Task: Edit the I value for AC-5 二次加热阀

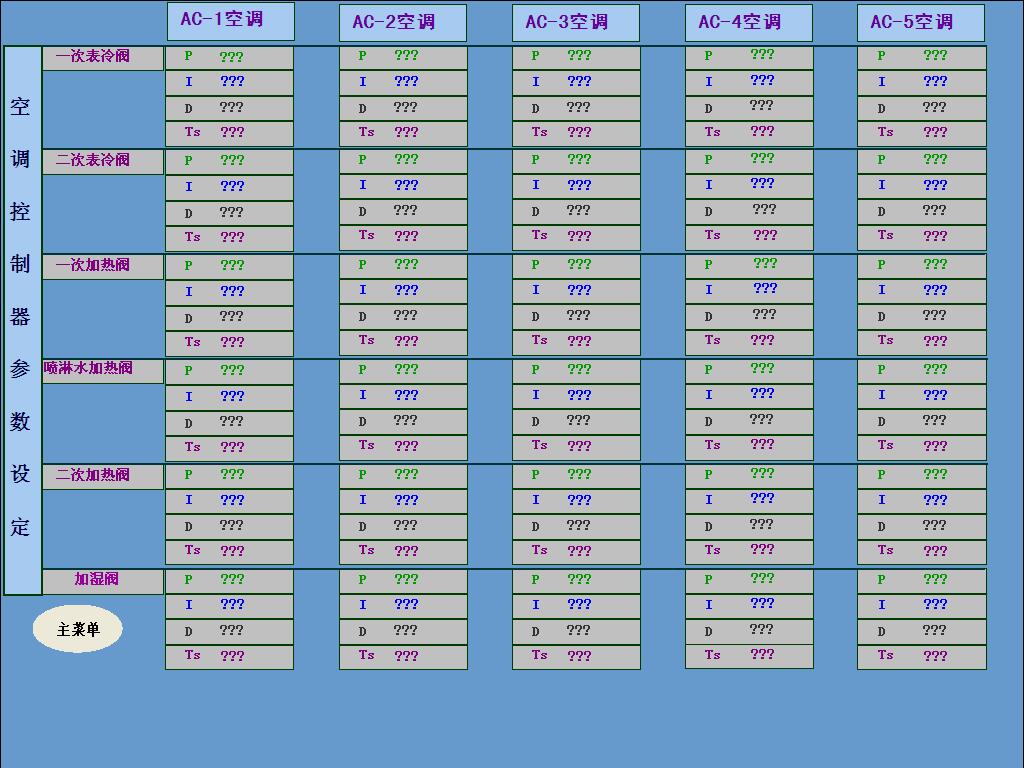Action: pyautogui.click(x=934, y=500)
